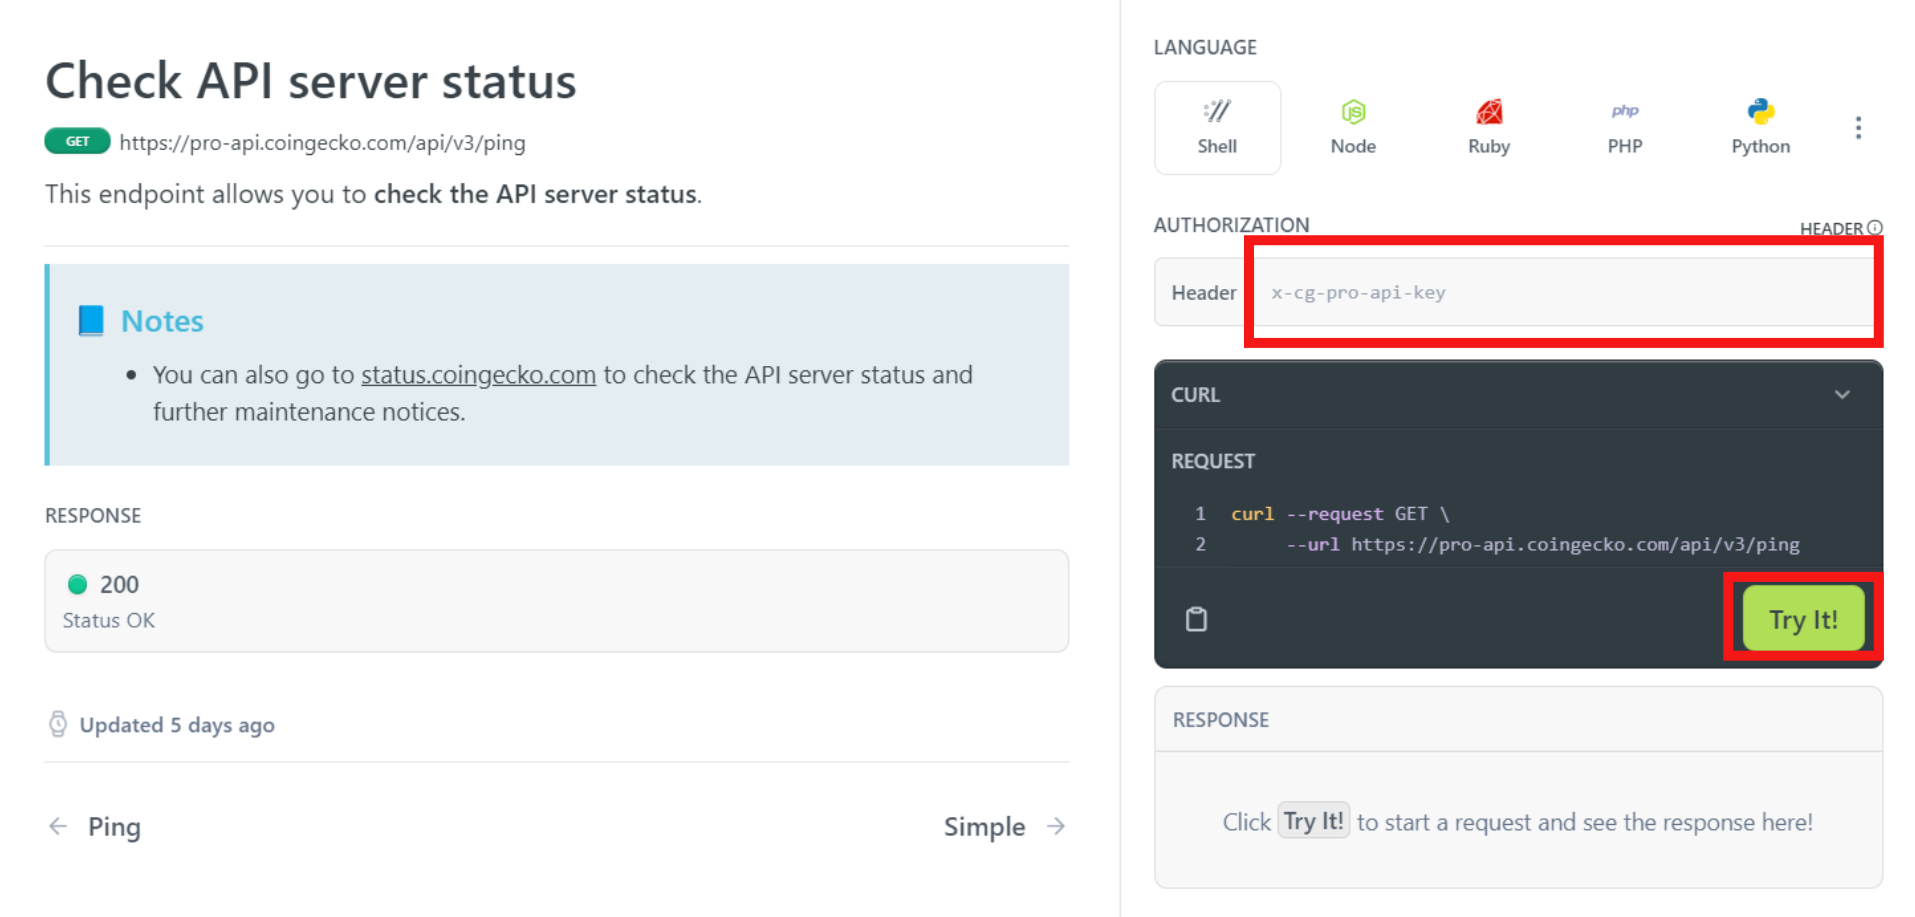
Task: Click the LANGUAGE section label
Action: pyautogui.click(x=1205, y=47)
